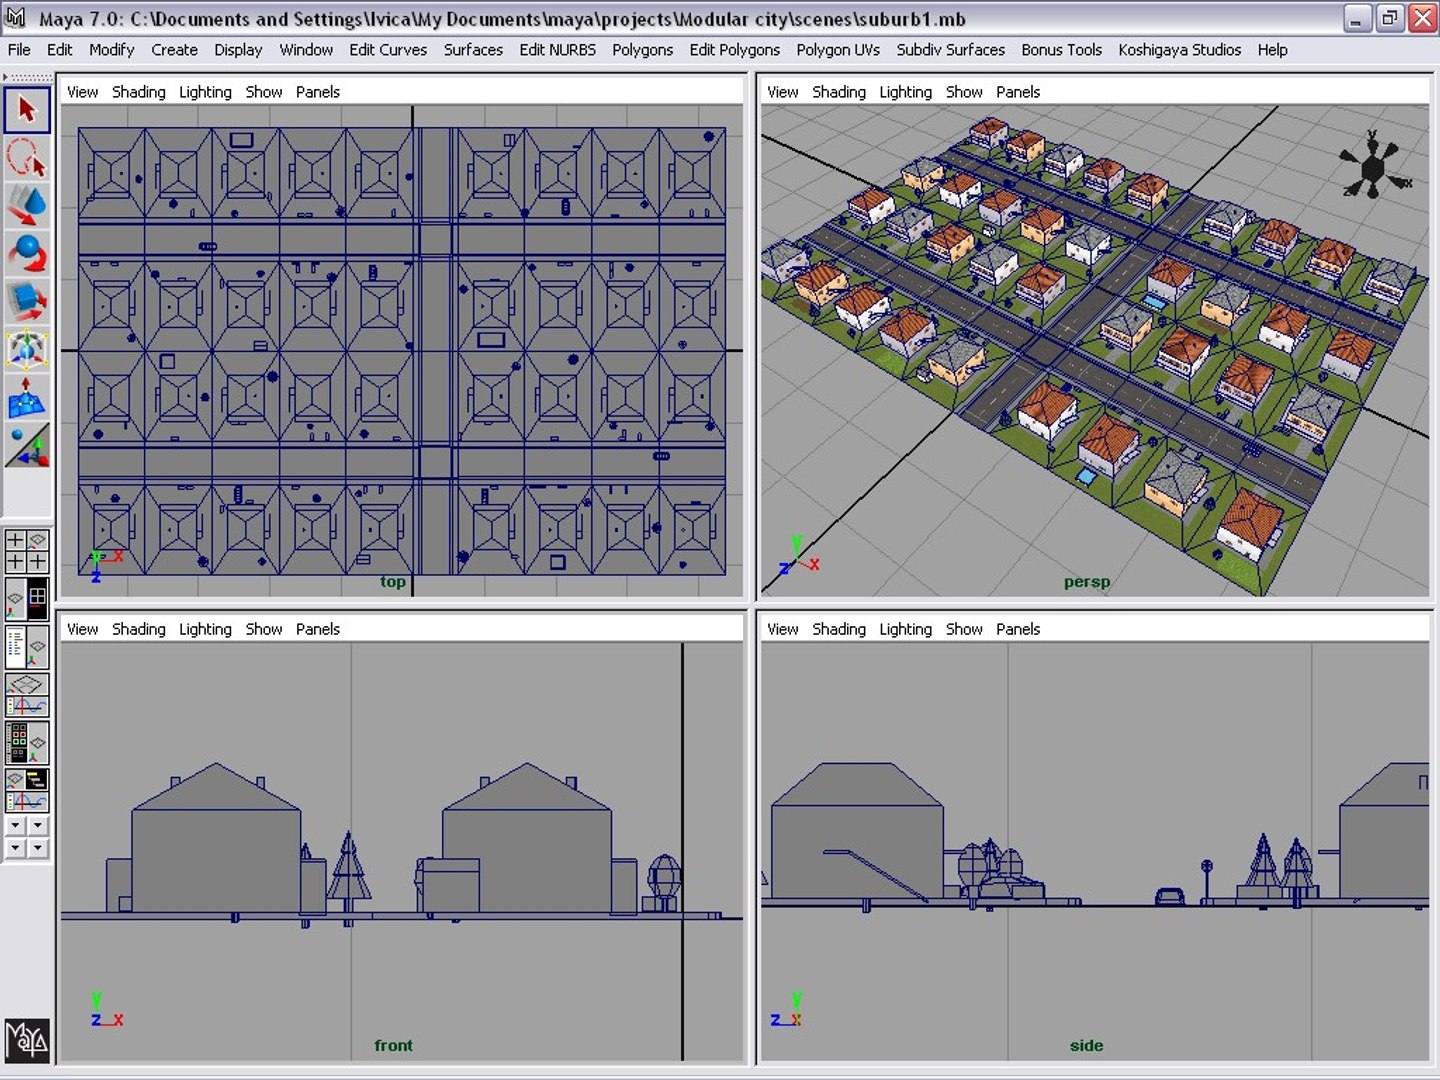Pick the Rotate tool
Viewport: 1440px width, 1080px height.
(x=27, y=254)
